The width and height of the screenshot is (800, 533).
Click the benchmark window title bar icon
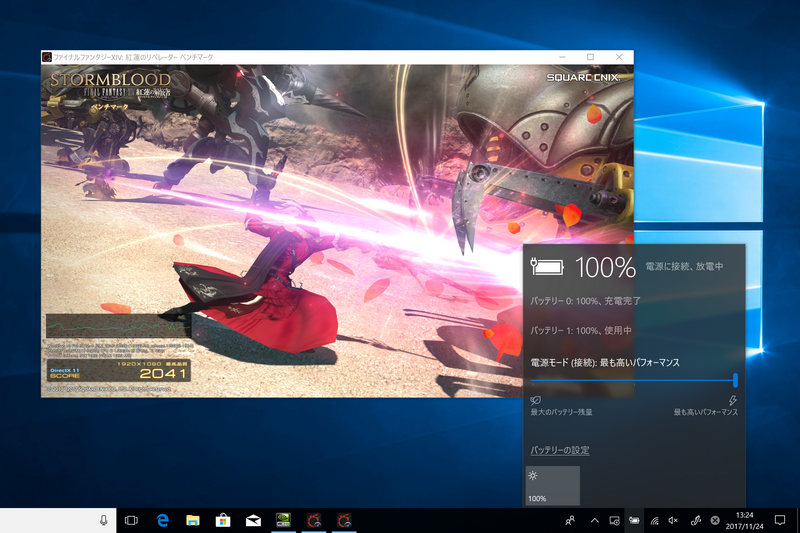coord(47,57)
